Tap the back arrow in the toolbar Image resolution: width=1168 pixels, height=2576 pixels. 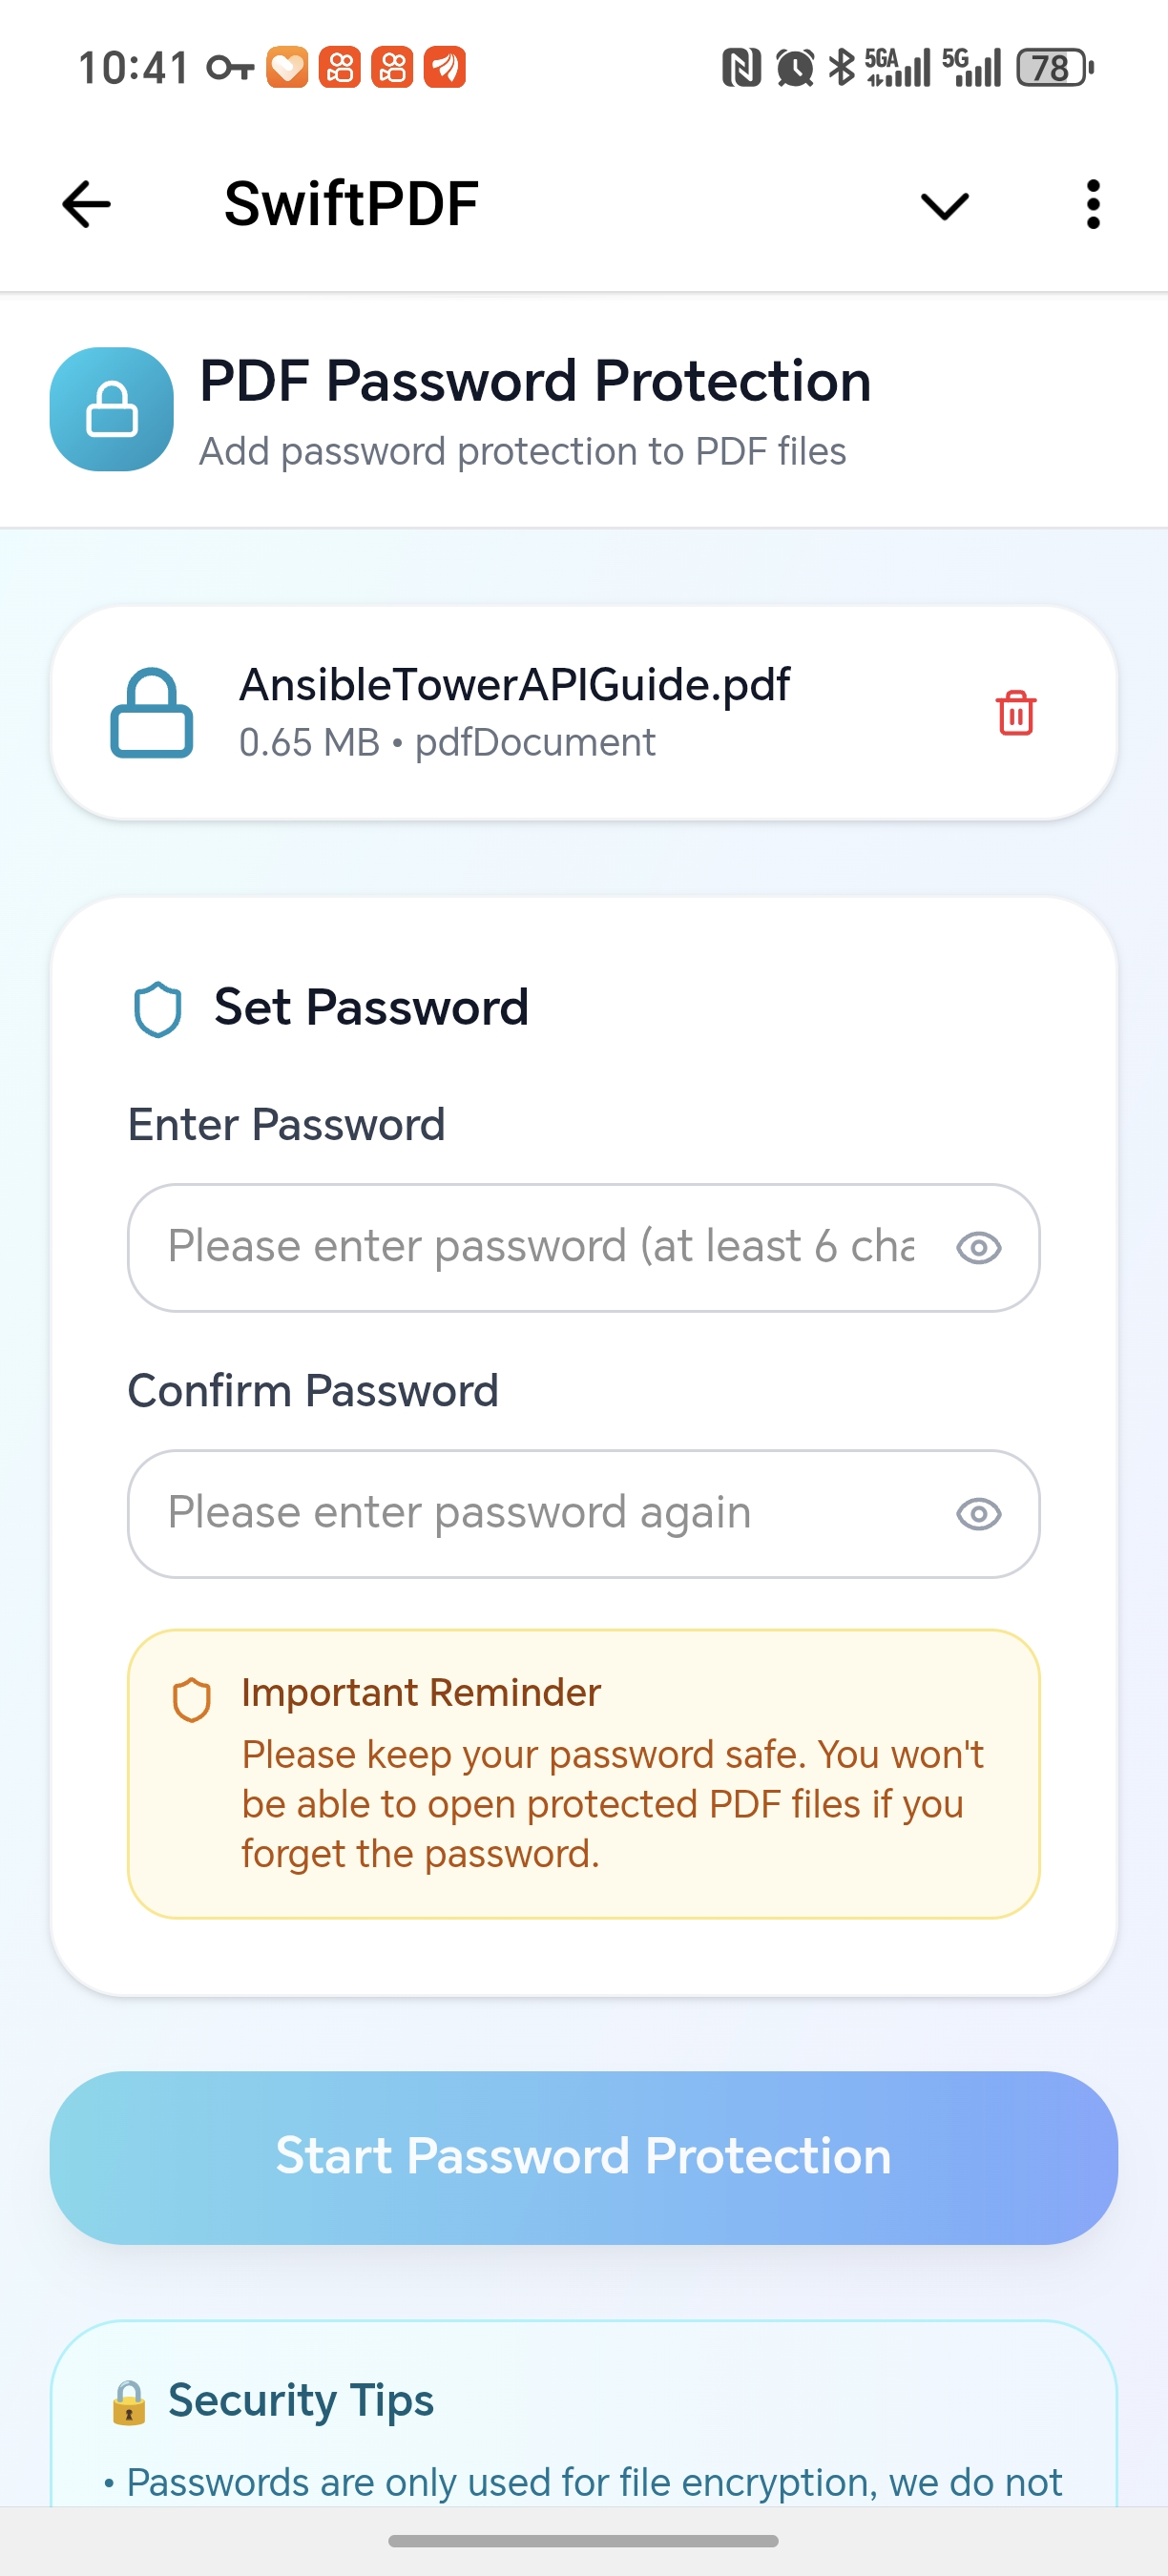[x=85, y=204]
